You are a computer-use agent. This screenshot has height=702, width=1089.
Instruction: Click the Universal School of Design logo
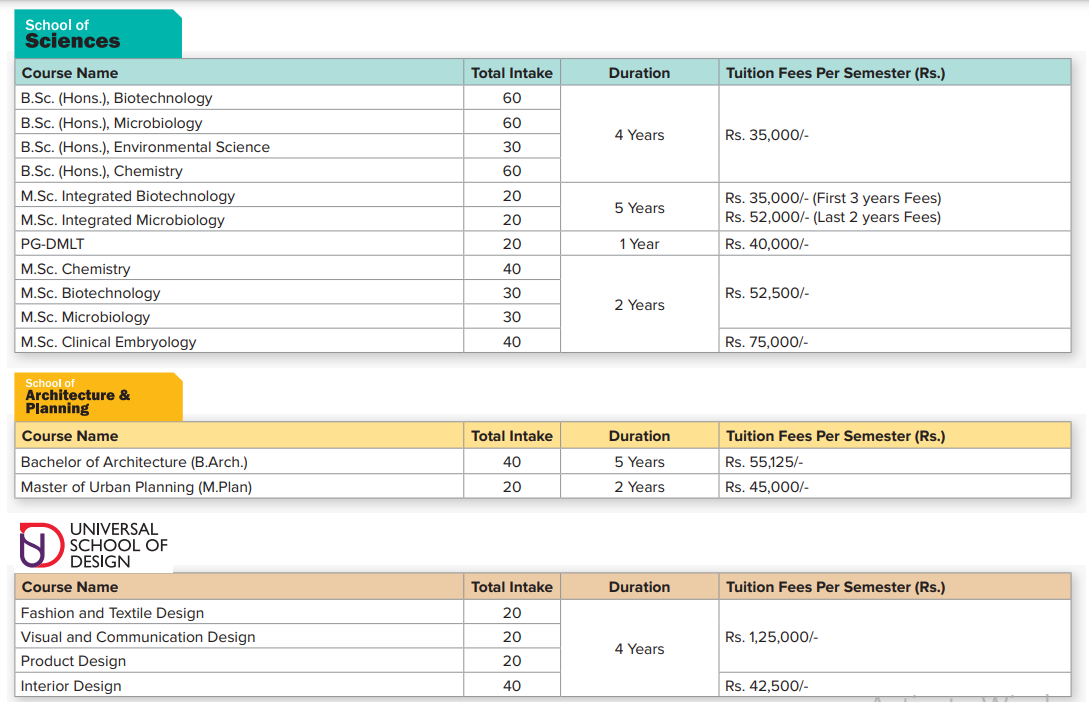coord(94,545)
